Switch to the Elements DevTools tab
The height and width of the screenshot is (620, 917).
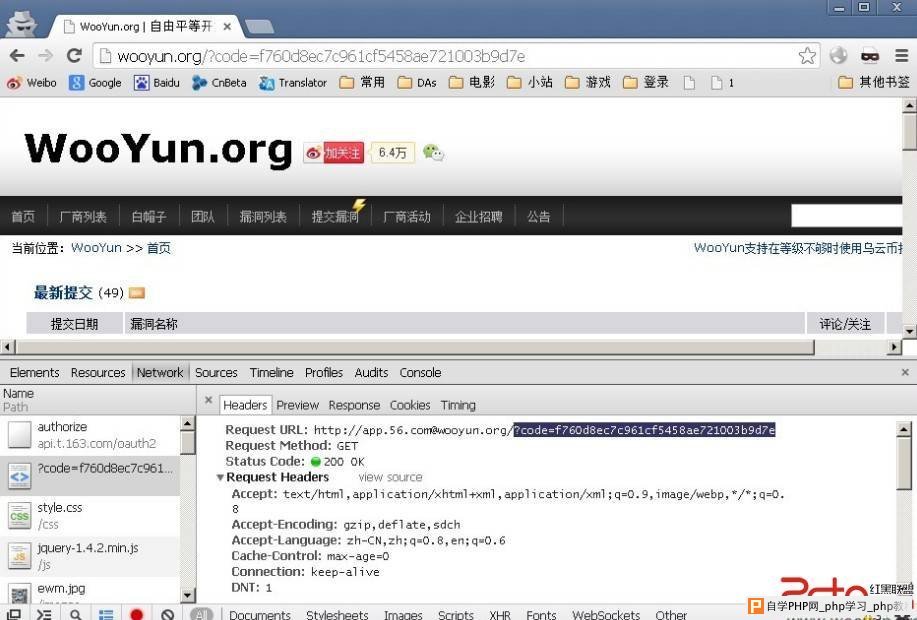35,373
